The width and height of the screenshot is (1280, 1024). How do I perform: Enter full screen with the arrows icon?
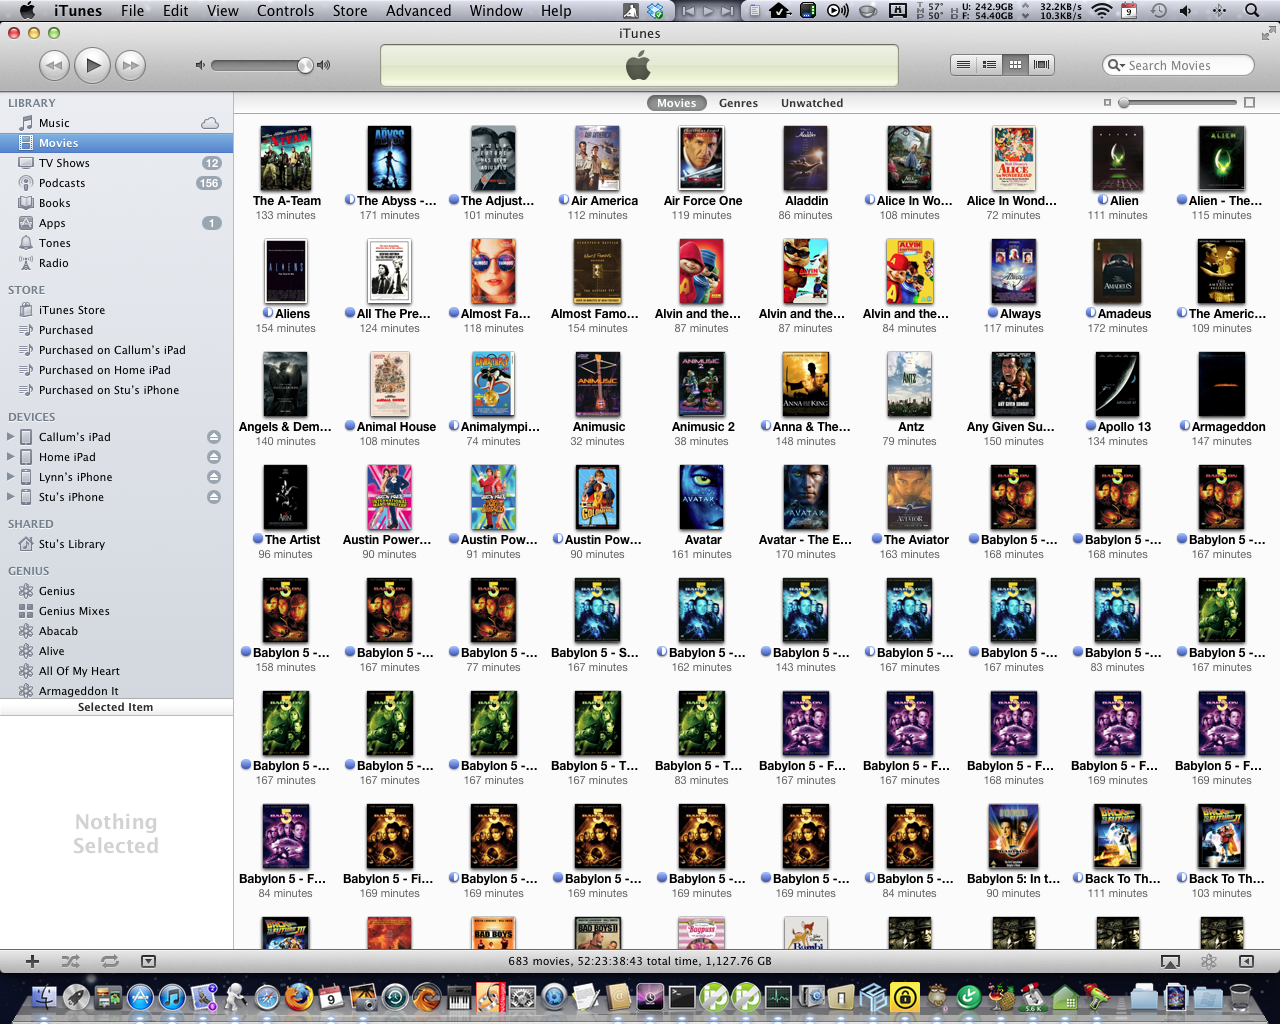(x=1268, y=33)
